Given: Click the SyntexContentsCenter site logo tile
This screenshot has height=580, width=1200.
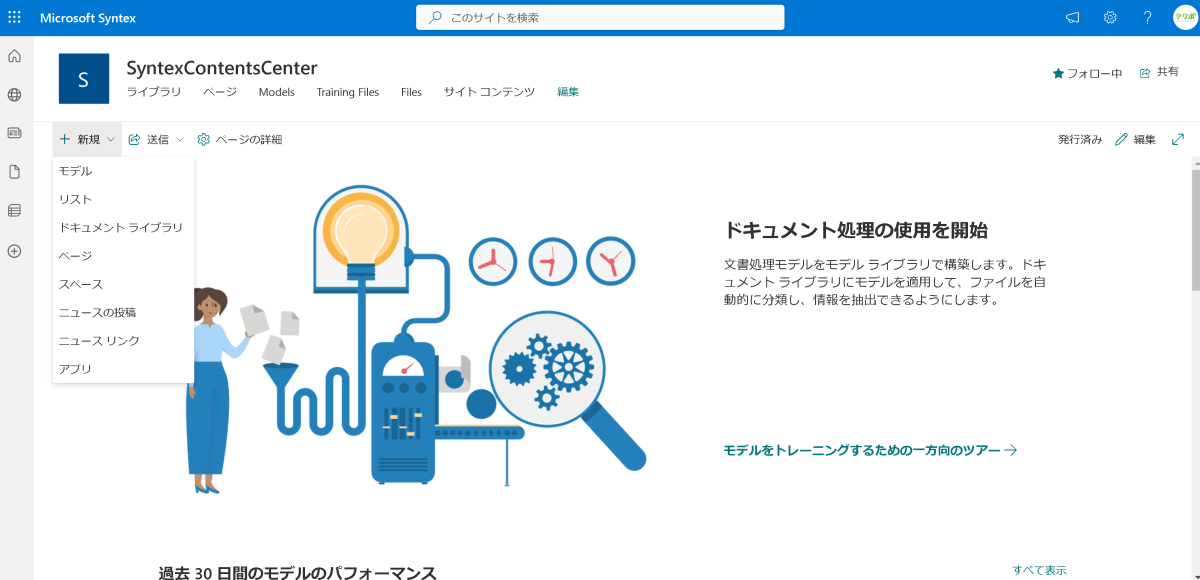Looking at the screenshot, I should pyautogui.click(x=84, y=79).
